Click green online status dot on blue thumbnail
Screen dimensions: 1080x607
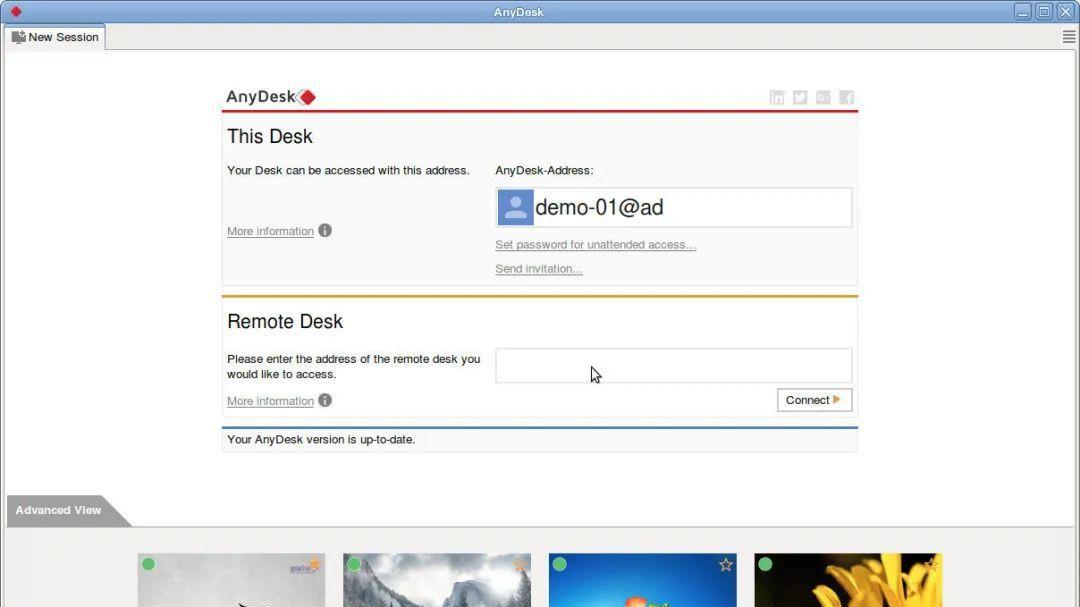point(559,564)
